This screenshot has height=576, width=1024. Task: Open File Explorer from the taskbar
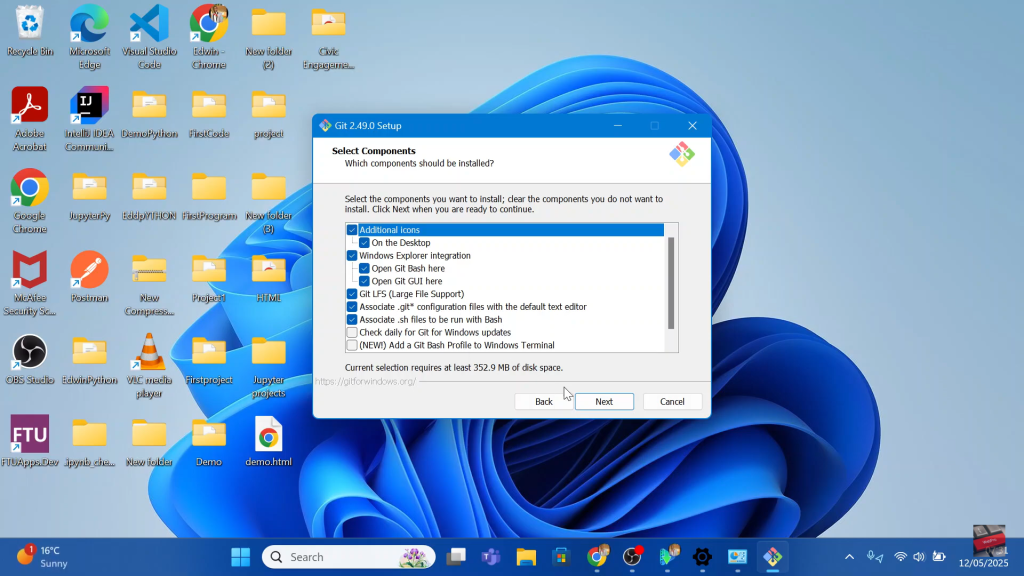point(526,557)
